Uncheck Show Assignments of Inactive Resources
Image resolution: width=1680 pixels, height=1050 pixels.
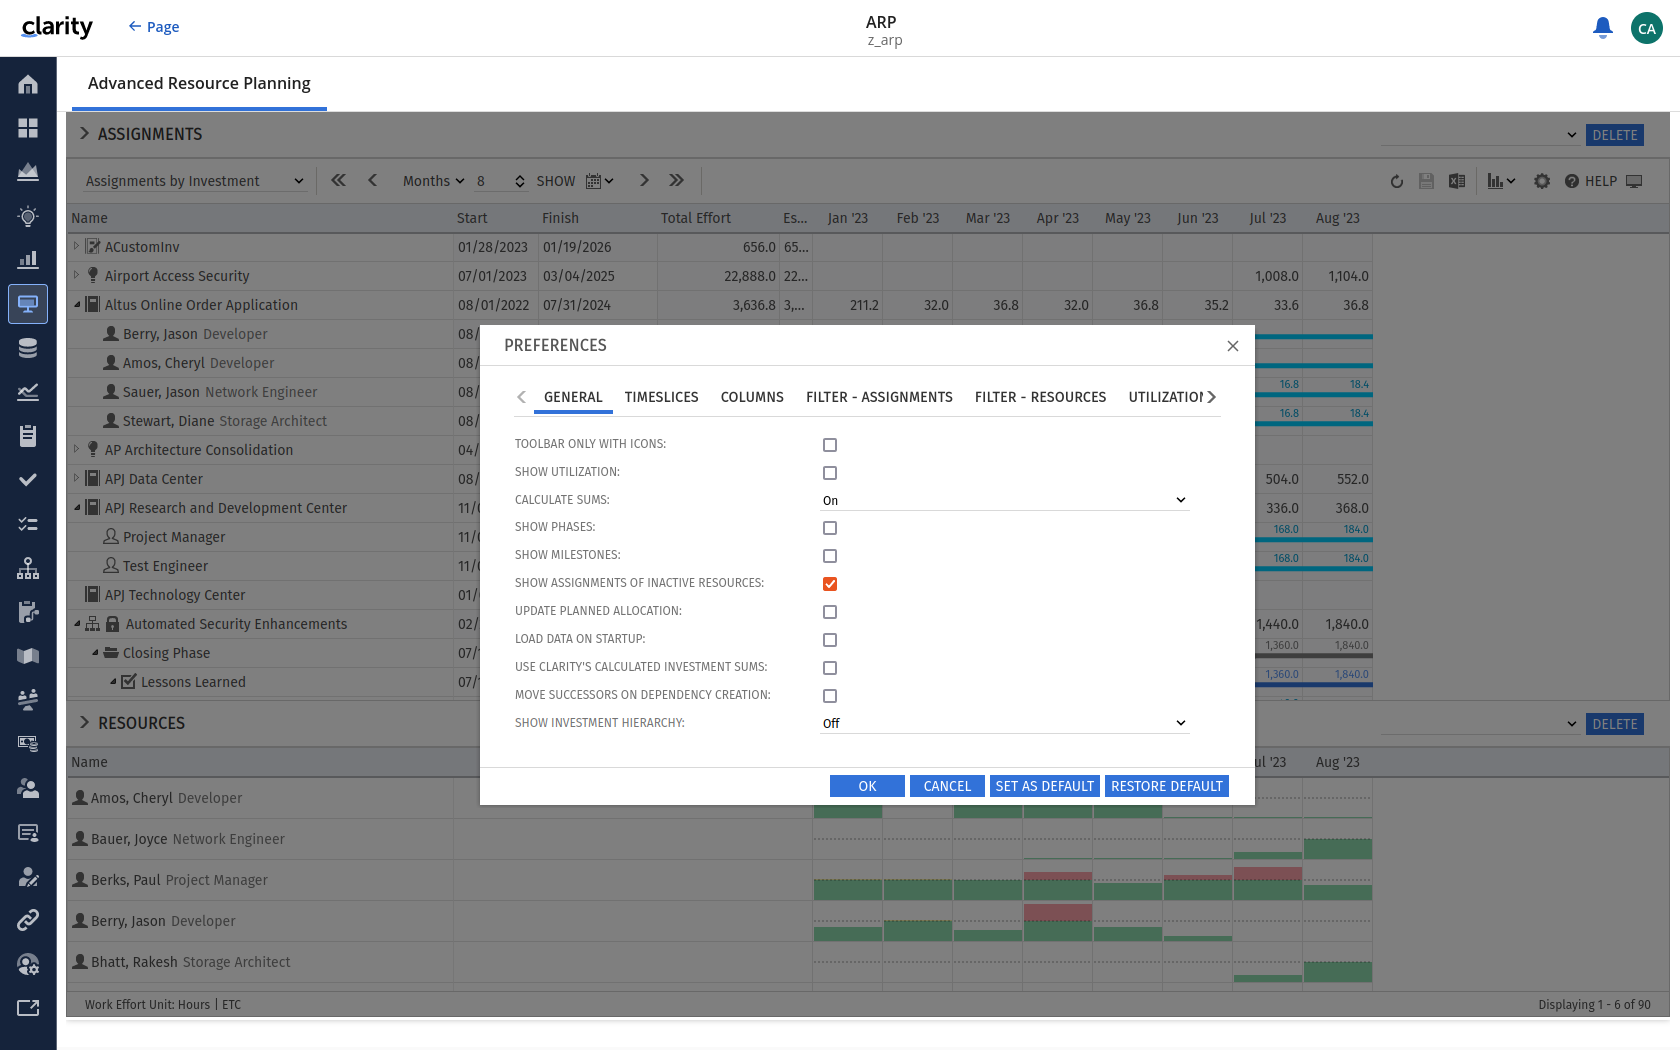[x=830, y=584]
